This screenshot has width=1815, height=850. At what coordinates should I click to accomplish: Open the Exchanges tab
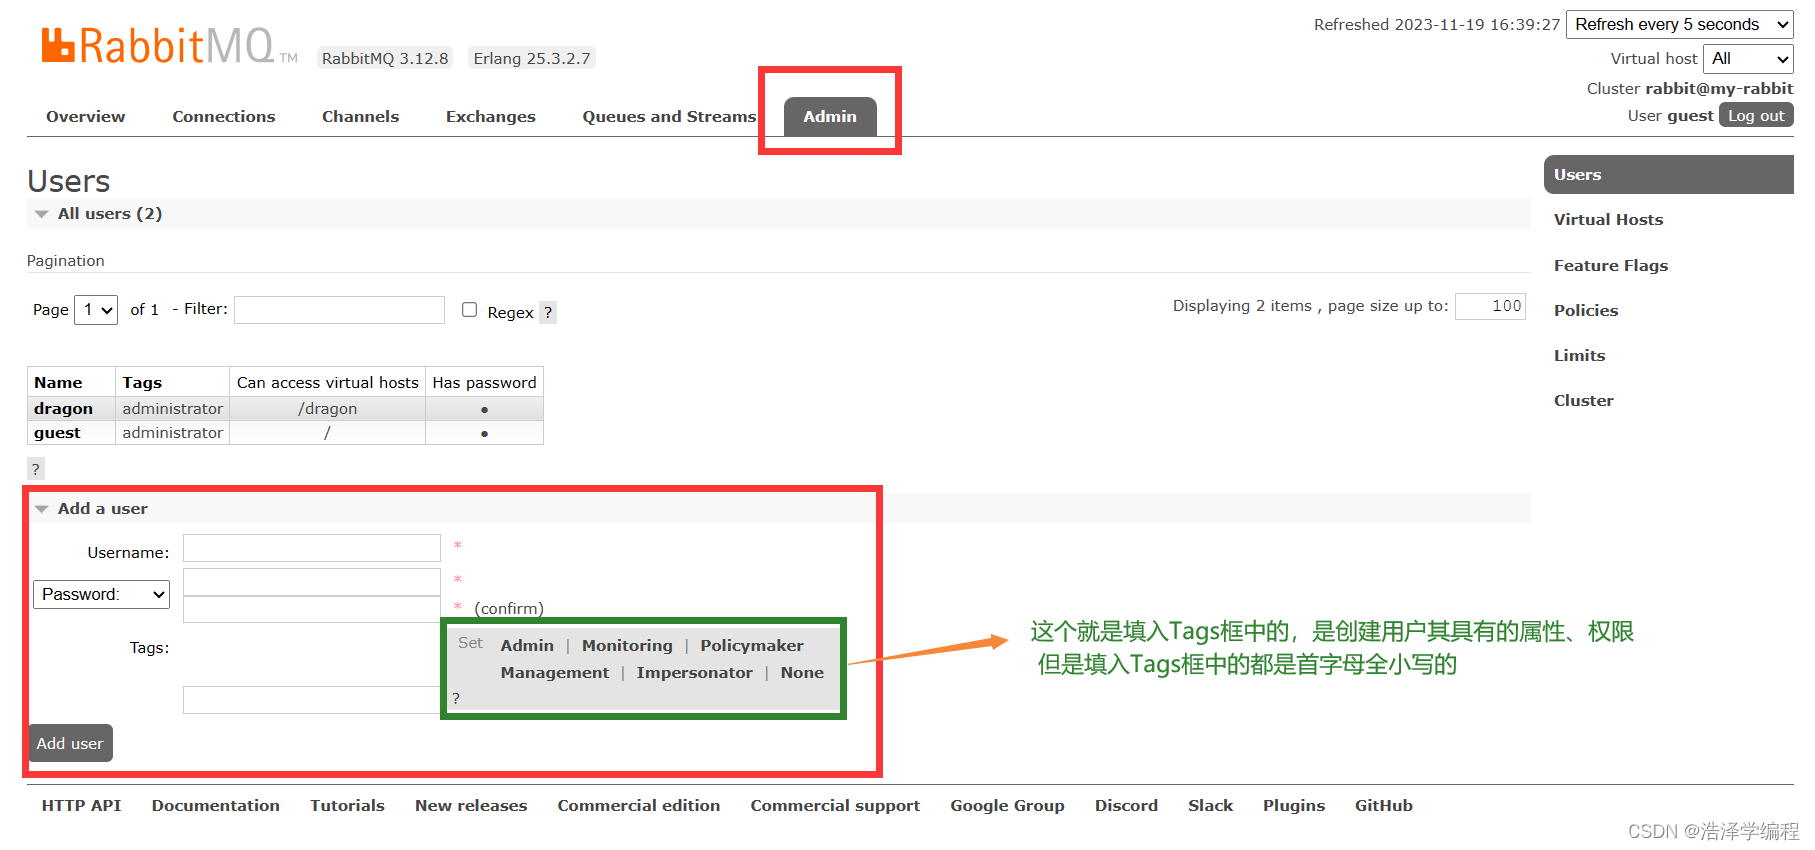(x=491, y=117)
